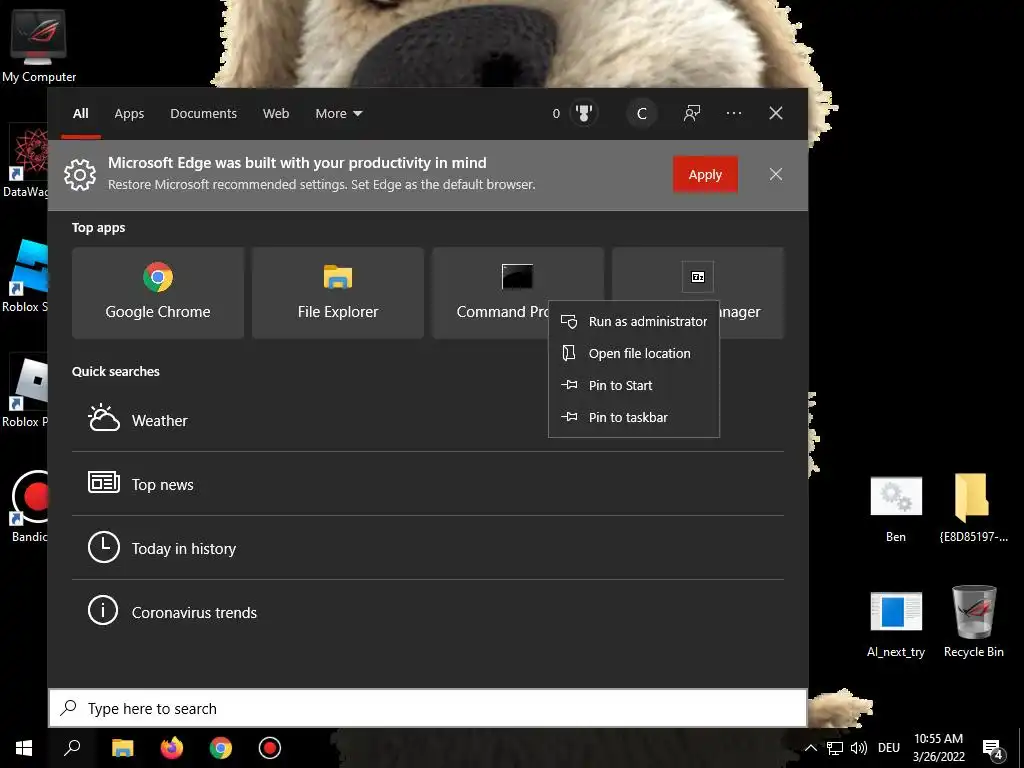1024x768 pixels.
Task: Open Today in history quick search
Action: pos(428,548)
